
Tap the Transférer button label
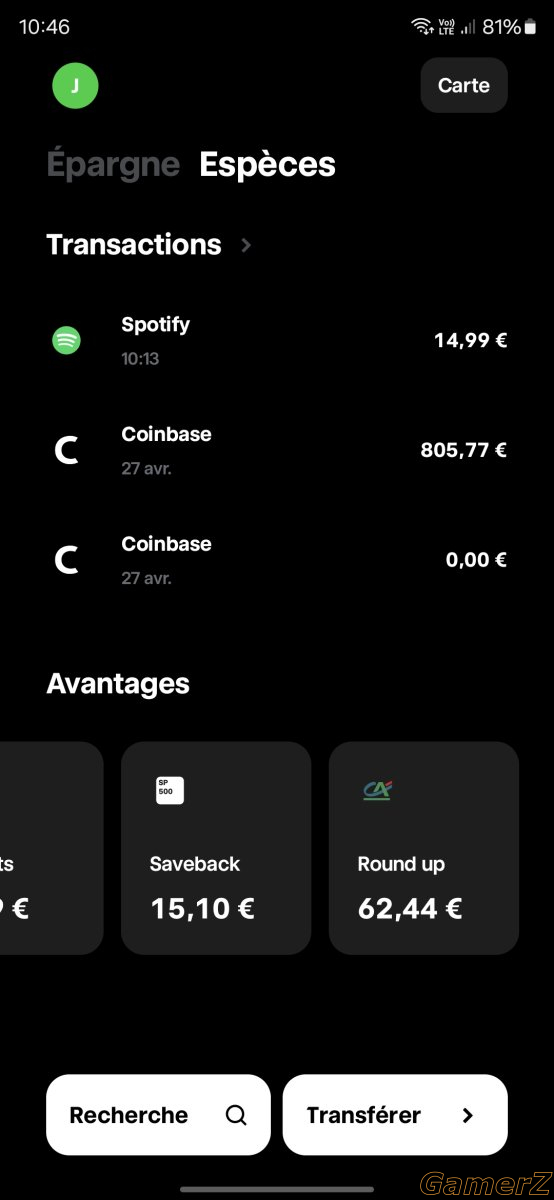(x=363, y=1115)
